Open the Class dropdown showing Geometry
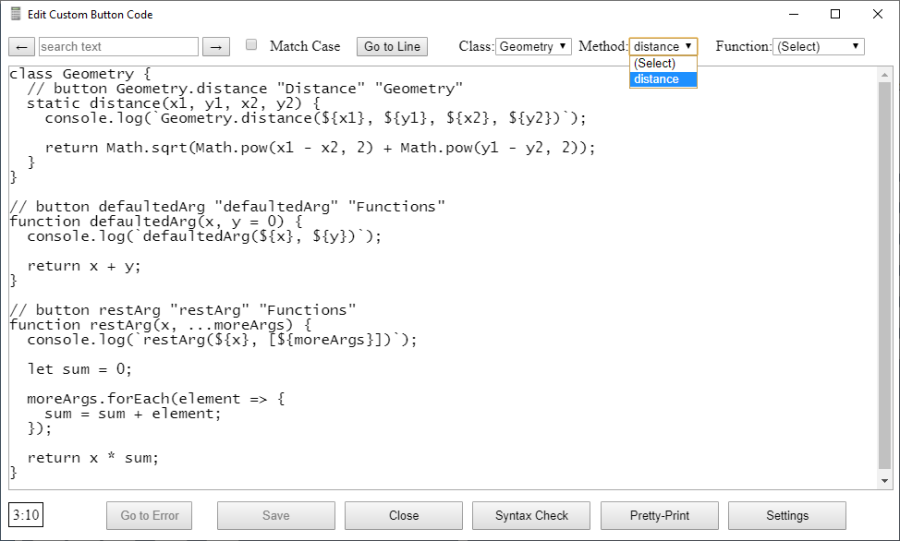This screenshot has width=900, height=541. [x=533, y=47]
